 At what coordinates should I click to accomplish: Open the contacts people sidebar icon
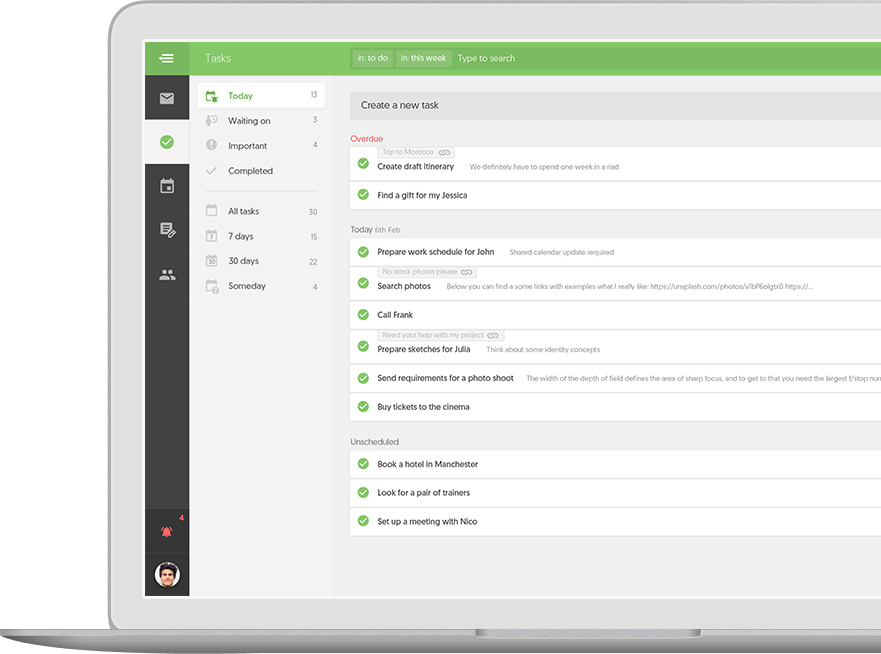[167, 275]
